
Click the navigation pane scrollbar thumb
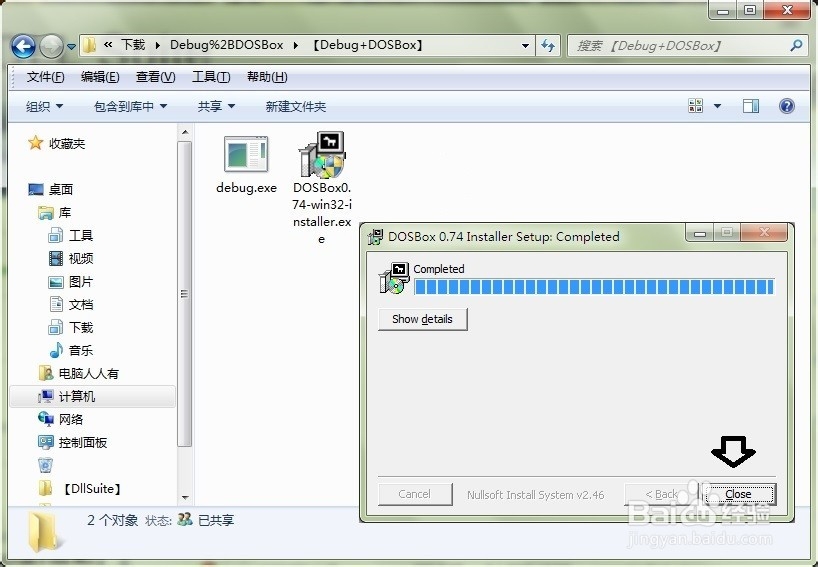click(x=184, y=294)
